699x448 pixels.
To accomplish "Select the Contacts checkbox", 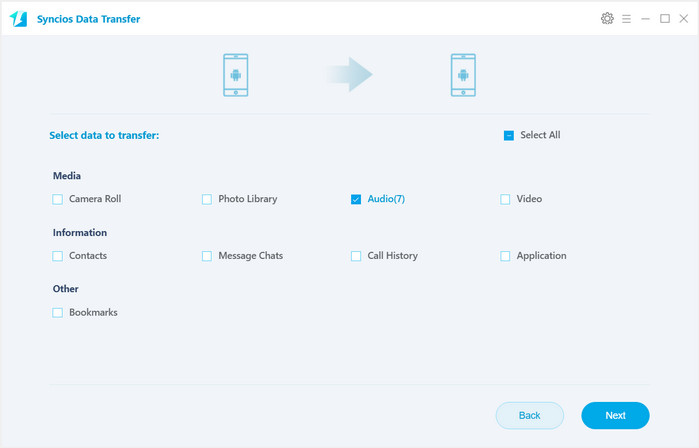I will click(58, 256).
